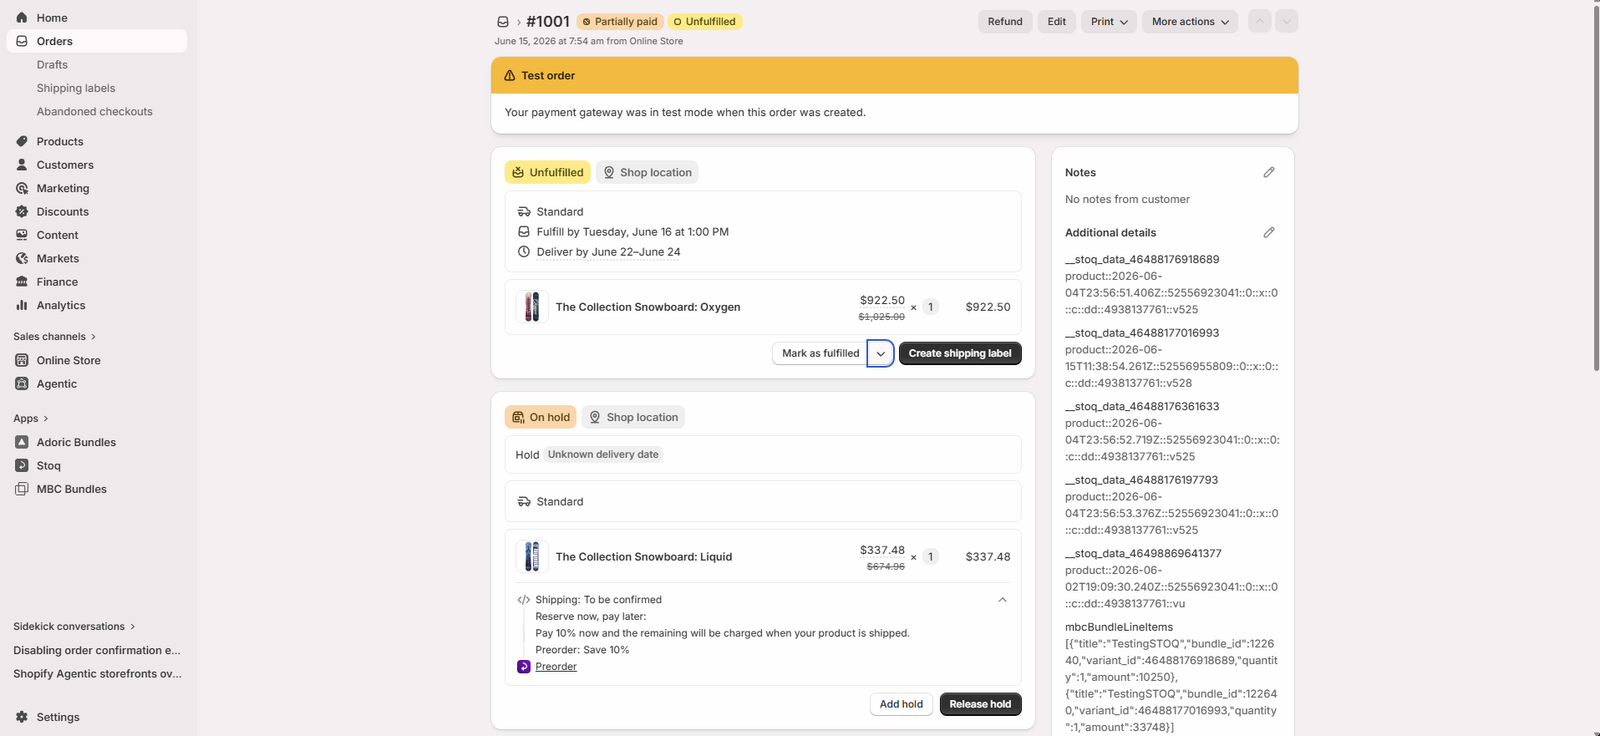Click the On hold status badge
The width and height of the screenshot is (1600, 736).
[x=540, y=417]
